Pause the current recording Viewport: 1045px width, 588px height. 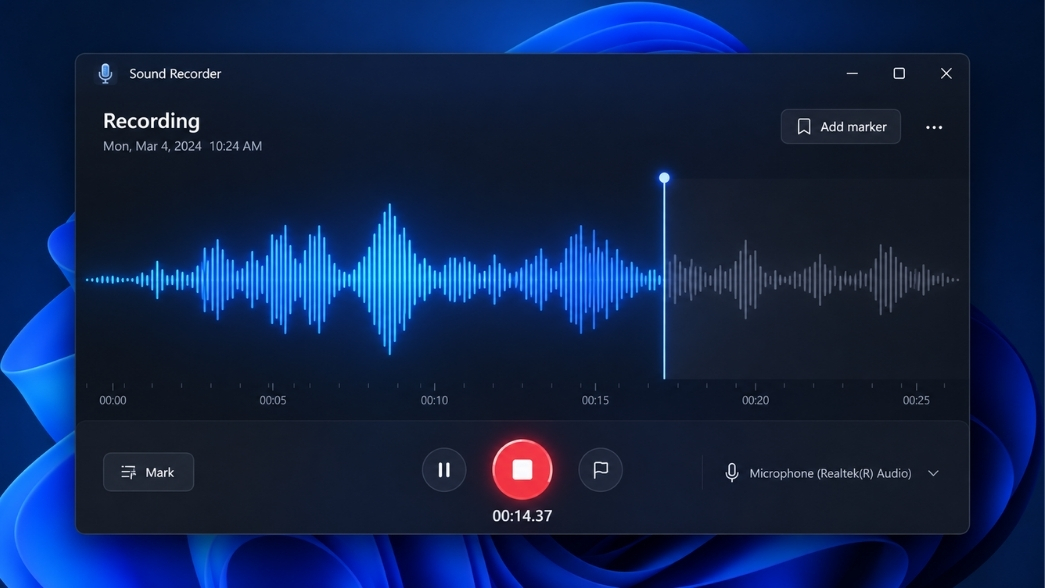444,470
